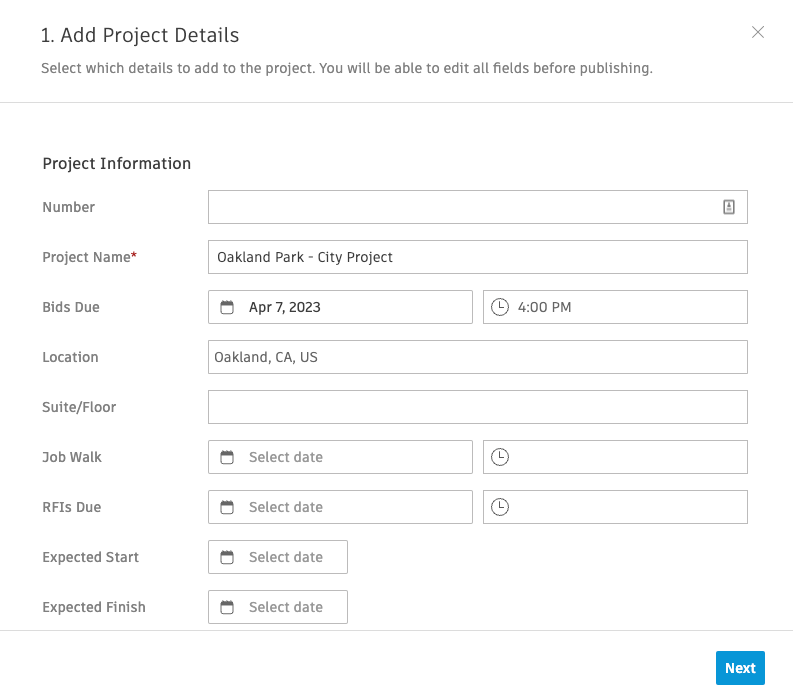The image size is (793, 699).
Task: Click the contact card icon in Number field
Action: (729, 207)
